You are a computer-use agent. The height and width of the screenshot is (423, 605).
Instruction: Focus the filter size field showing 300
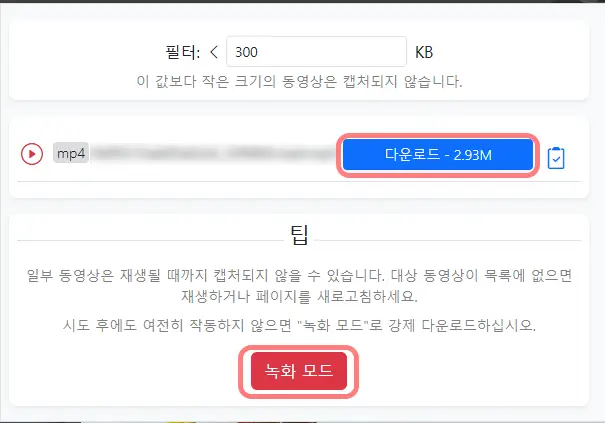[x=316, y=52]
